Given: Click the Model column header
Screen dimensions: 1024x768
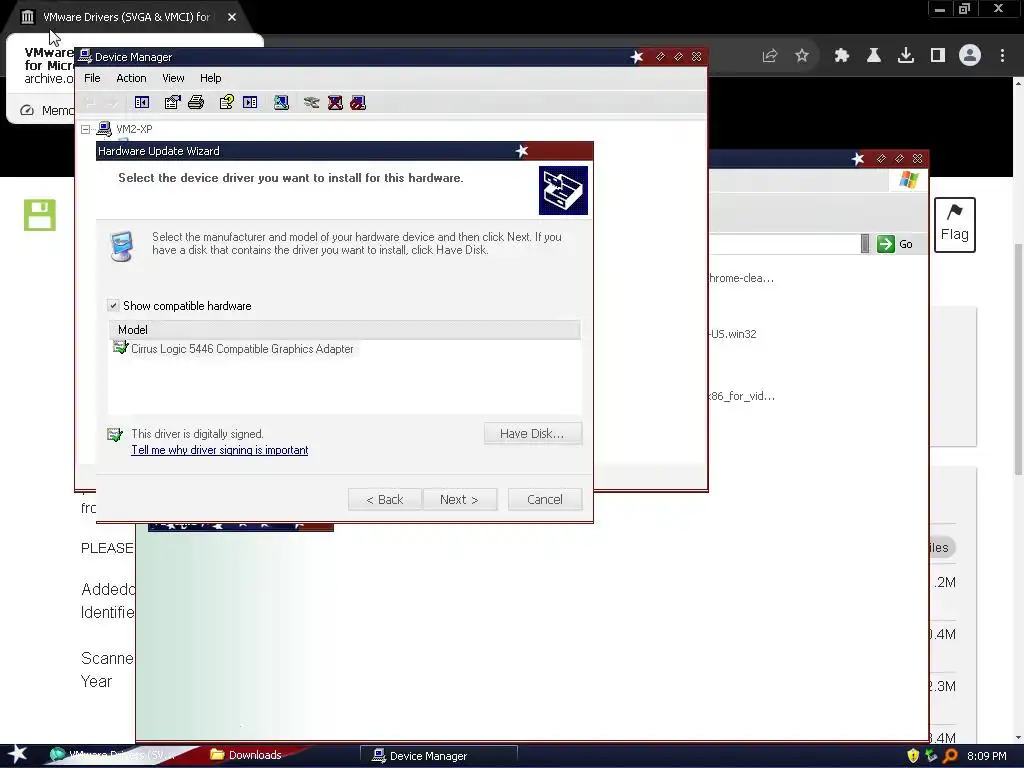Looking at the screenshot, I should click(344, 330).
